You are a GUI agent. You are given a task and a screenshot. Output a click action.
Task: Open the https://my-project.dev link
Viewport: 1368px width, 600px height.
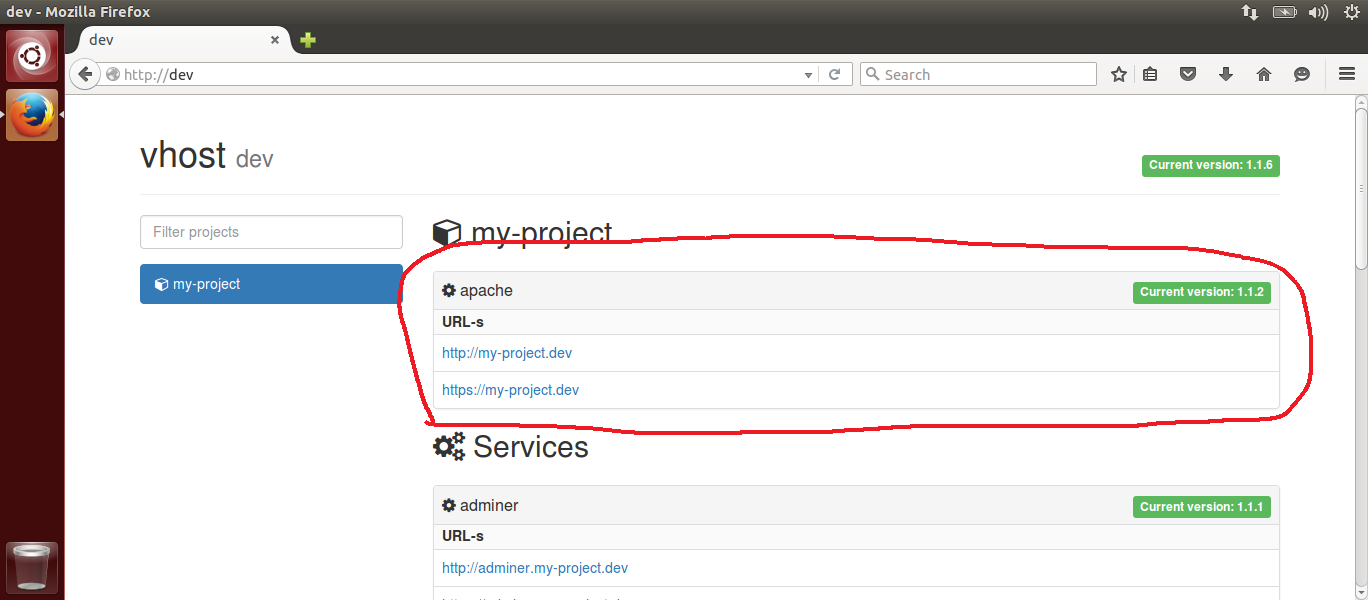click(510, 390)
